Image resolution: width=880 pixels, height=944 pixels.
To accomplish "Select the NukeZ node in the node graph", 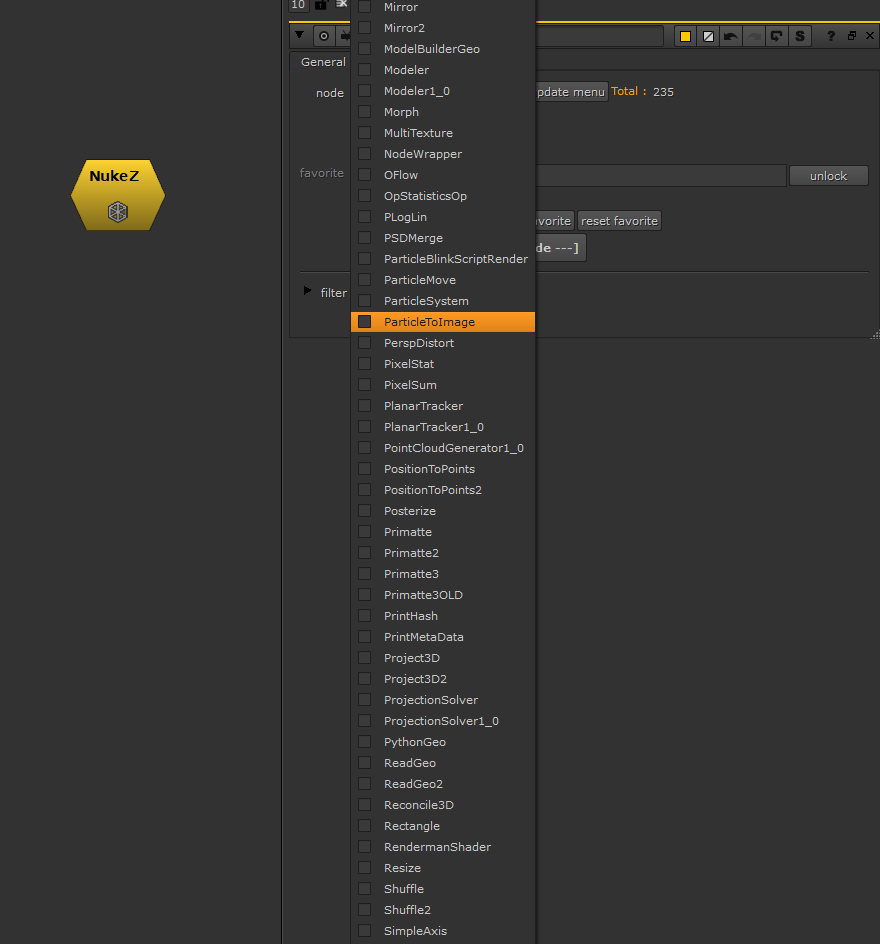I will 117,194.
